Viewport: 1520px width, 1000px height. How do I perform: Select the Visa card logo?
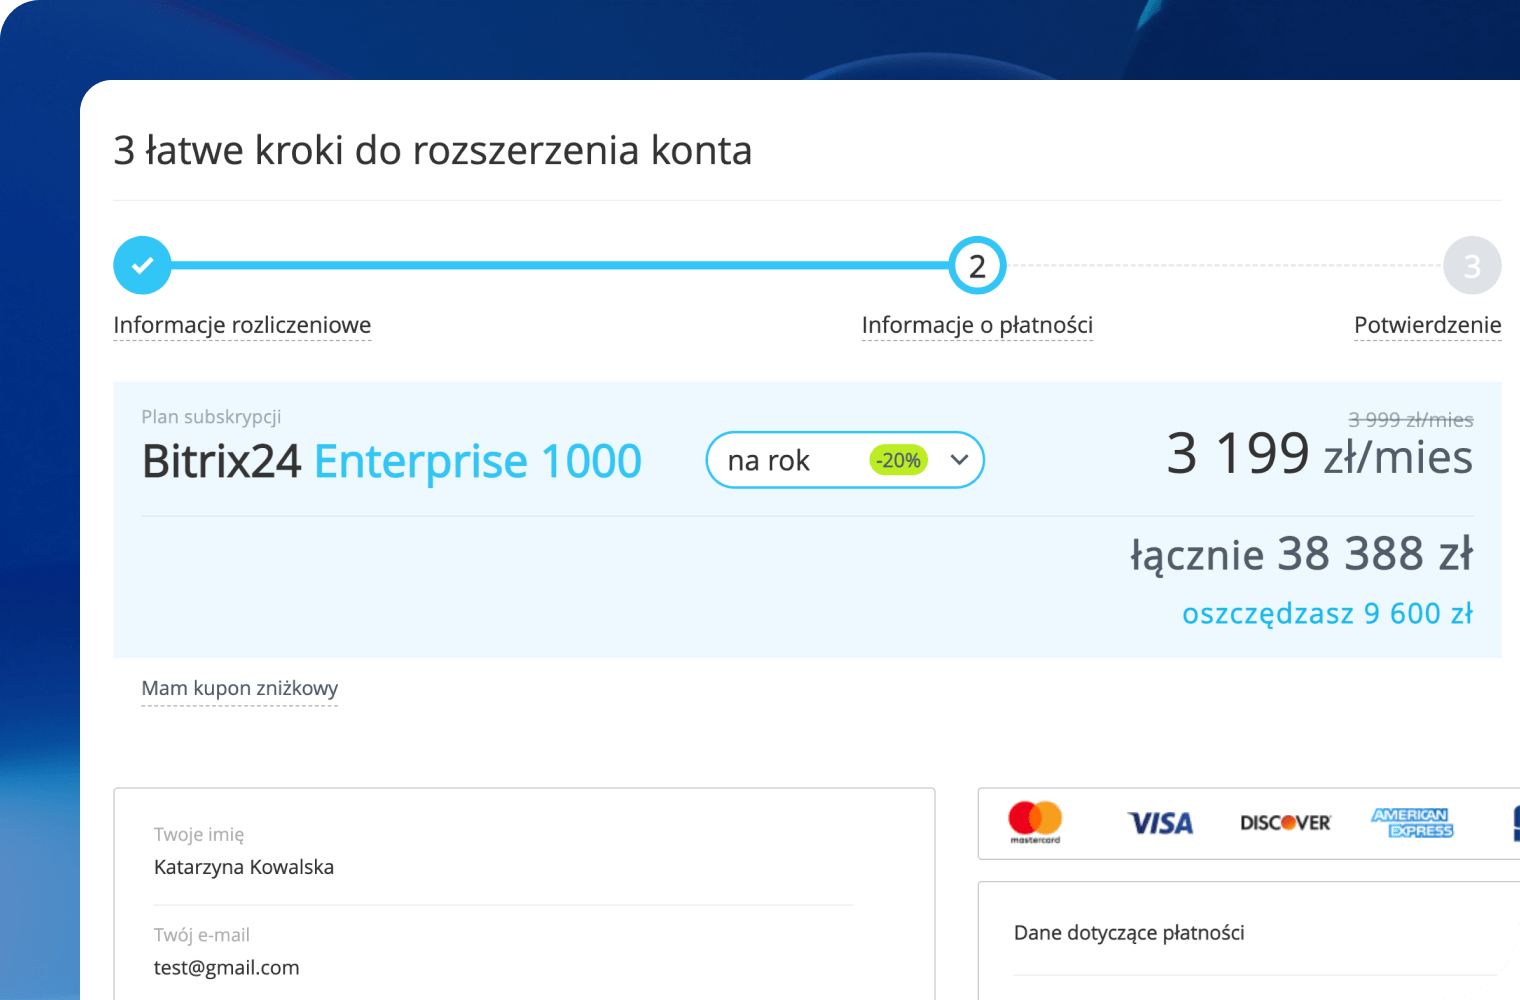(x=1160, y=823)
